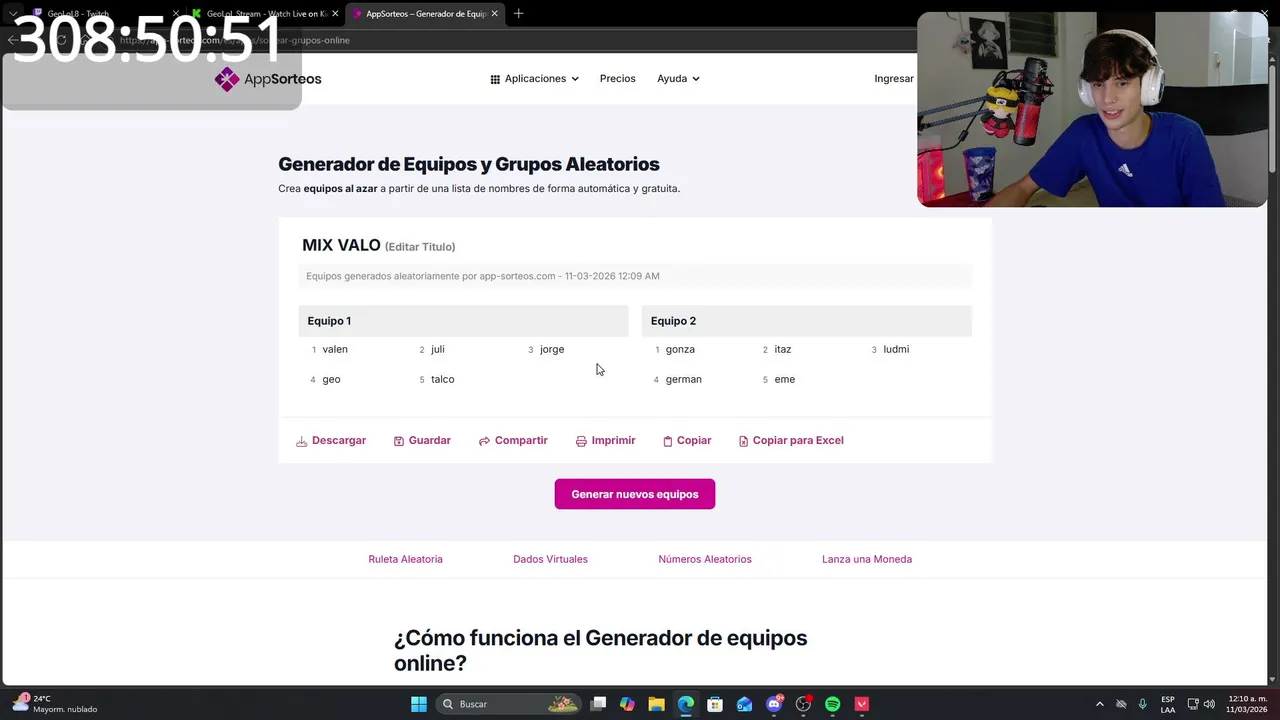Open Microsoft Store from taskbar
This screenshot has height=720, width=1280.
[x=715, y=704]
